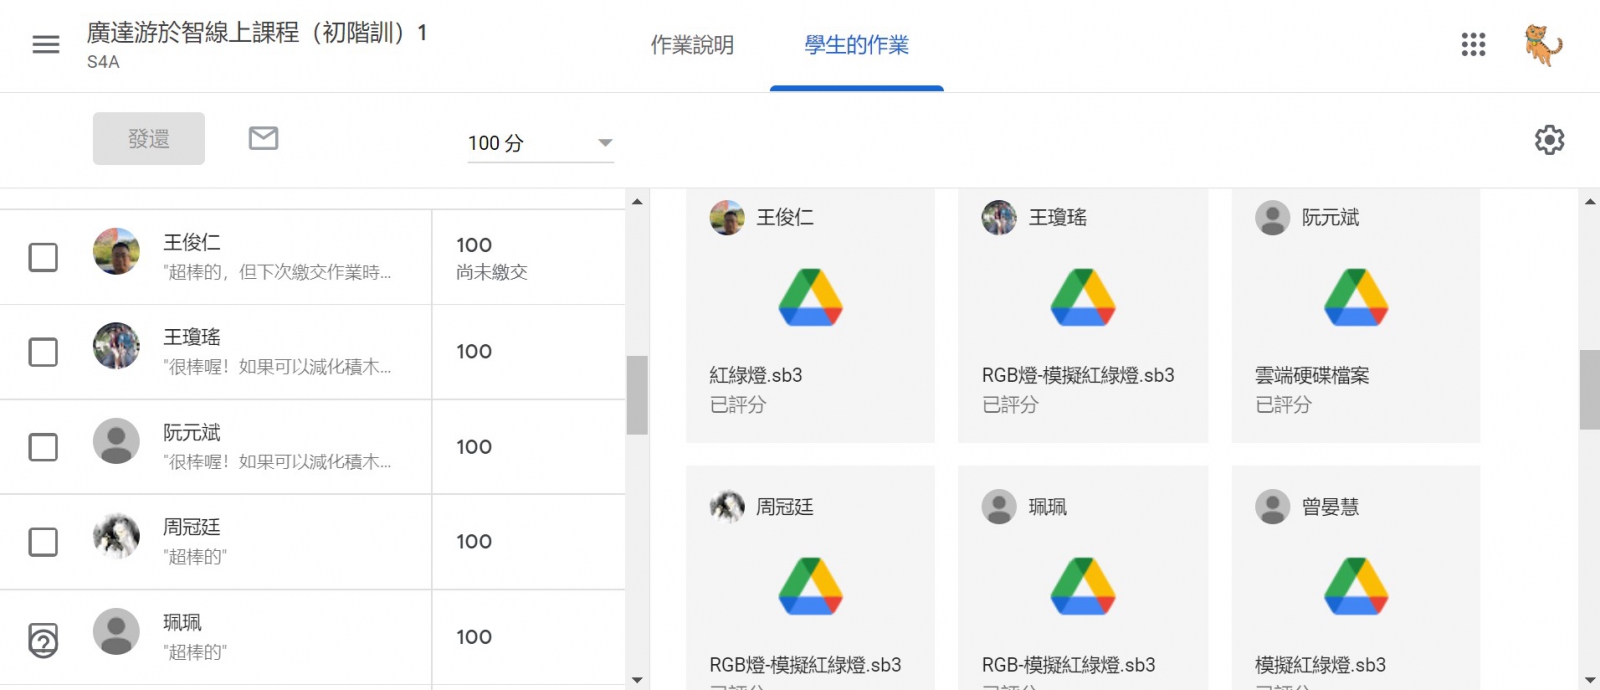Switch to the 作業說明 tab

[692, 45]
